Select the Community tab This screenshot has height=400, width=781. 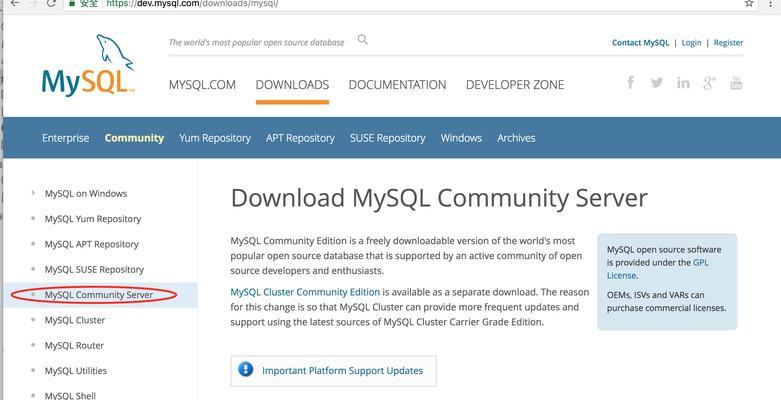[134, 138]
